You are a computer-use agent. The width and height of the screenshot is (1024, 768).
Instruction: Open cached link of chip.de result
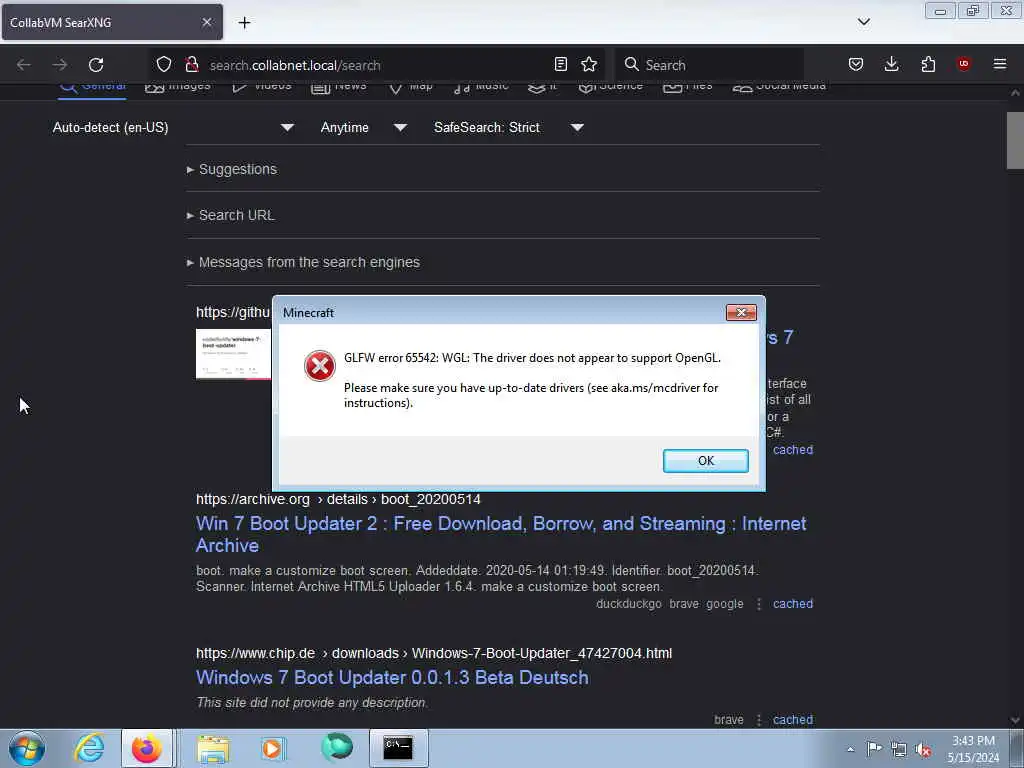coord(793,720)
